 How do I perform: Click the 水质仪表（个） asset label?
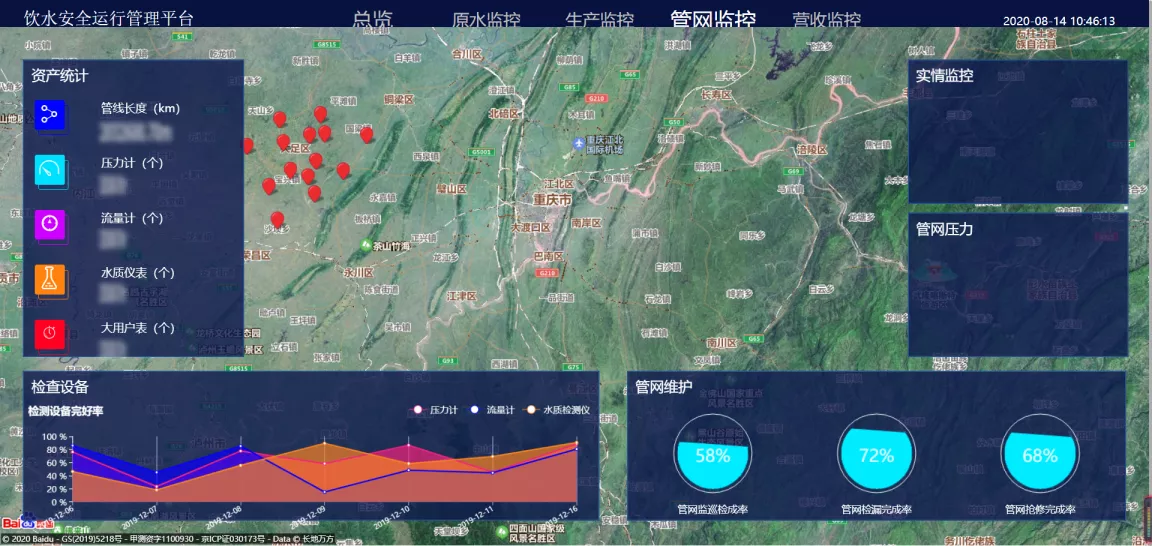[137, 272]
